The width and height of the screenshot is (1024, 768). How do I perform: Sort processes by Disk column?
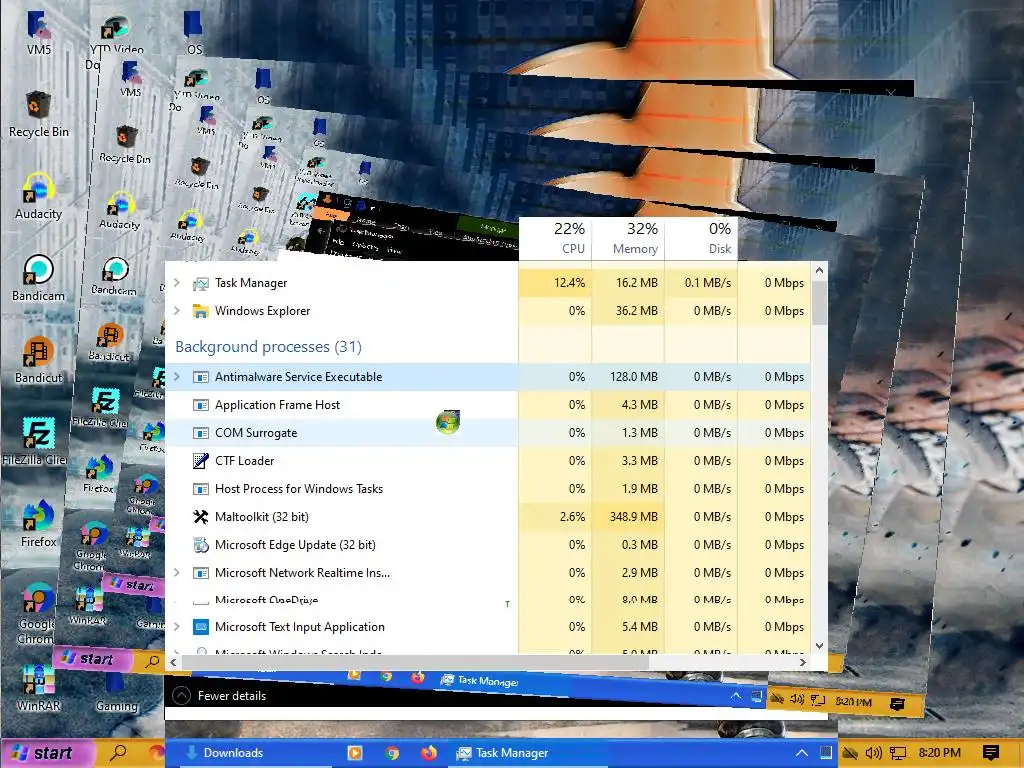701,238
